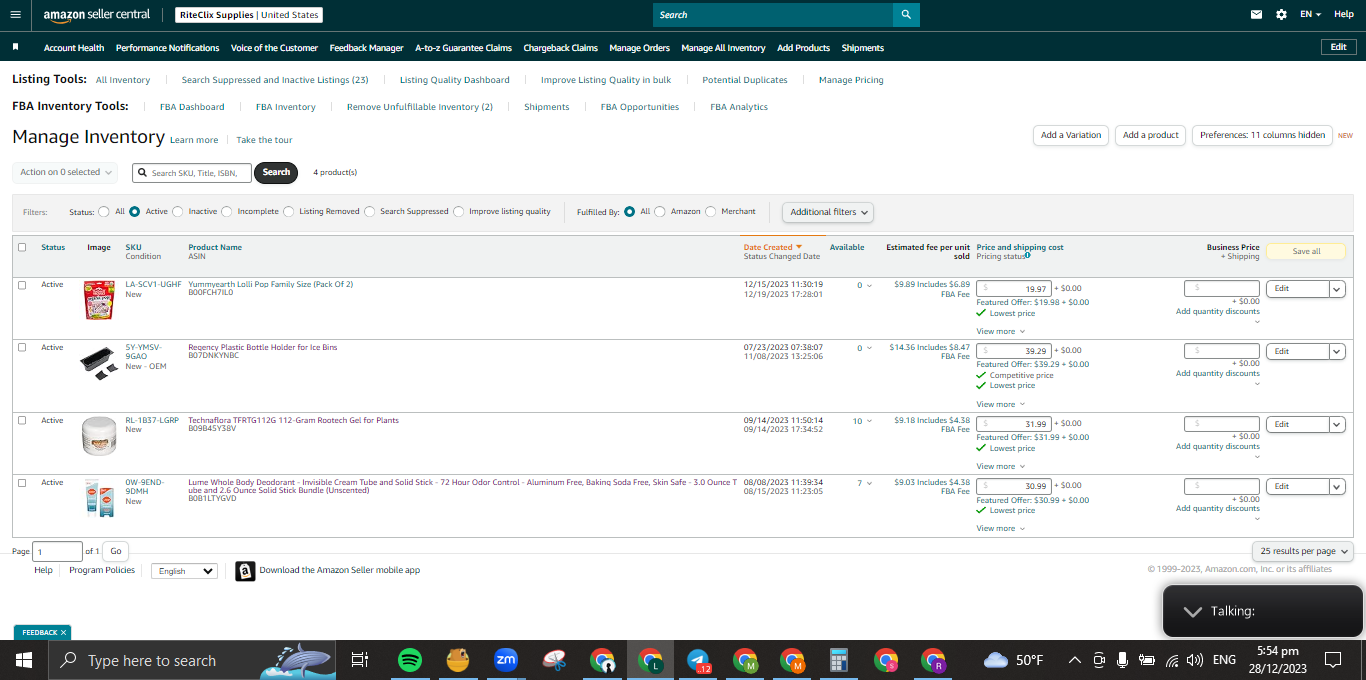Screen dimensions: 1366x680
Task: Open Calculator from the taskbar
Action: click(x=839, y=660)
